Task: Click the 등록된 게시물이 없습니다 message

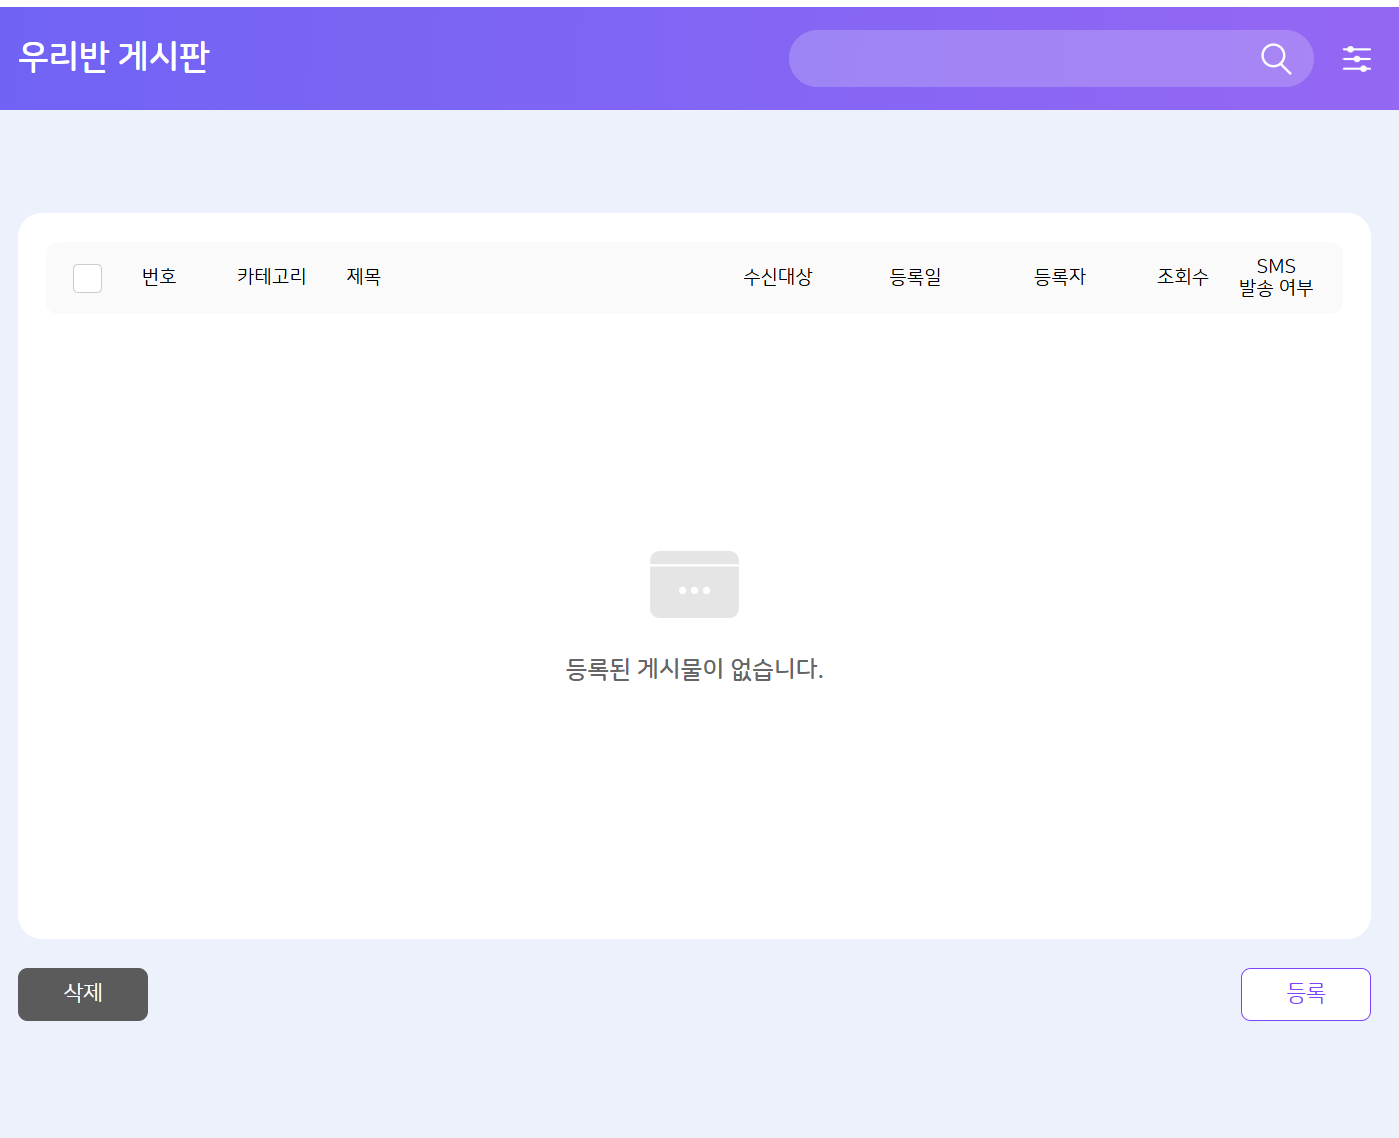Action: (694, 669)
